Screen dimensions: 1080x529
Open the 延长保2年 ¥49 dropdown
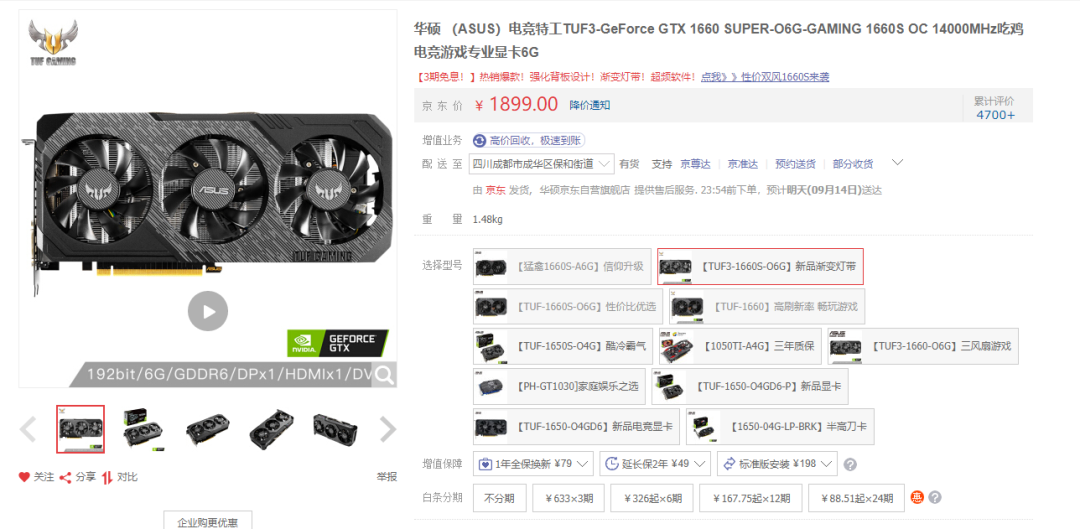pos(655,464)
